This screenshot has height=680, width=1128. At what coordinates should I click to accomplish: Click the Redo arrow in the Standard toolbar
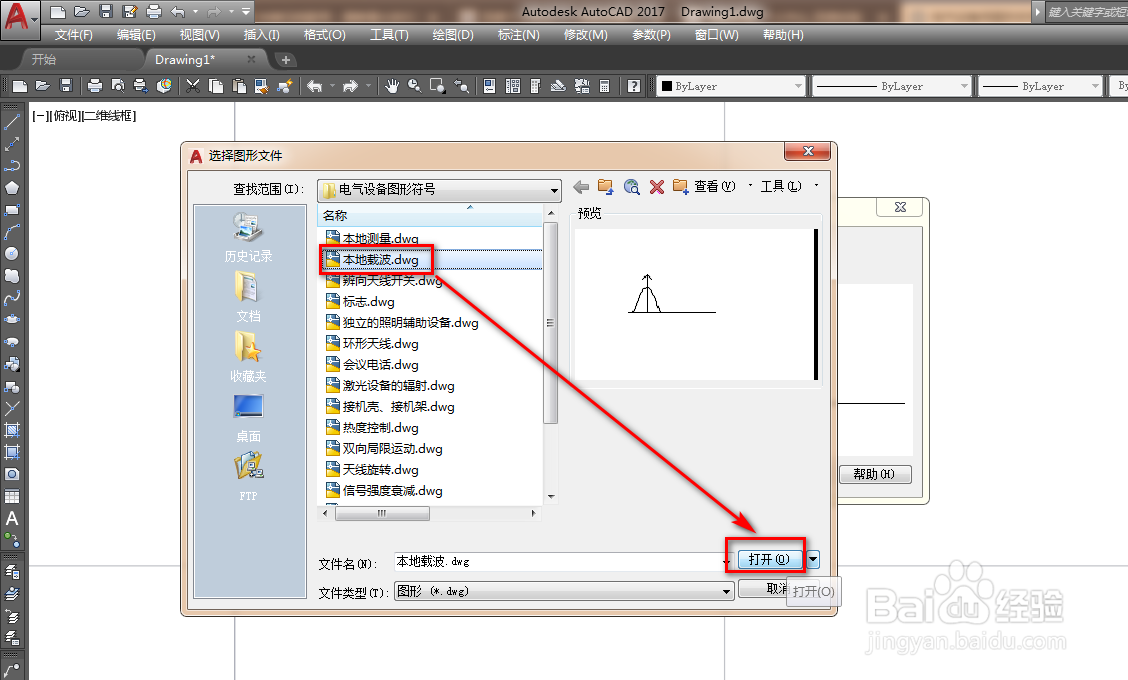tap(350, 86)
